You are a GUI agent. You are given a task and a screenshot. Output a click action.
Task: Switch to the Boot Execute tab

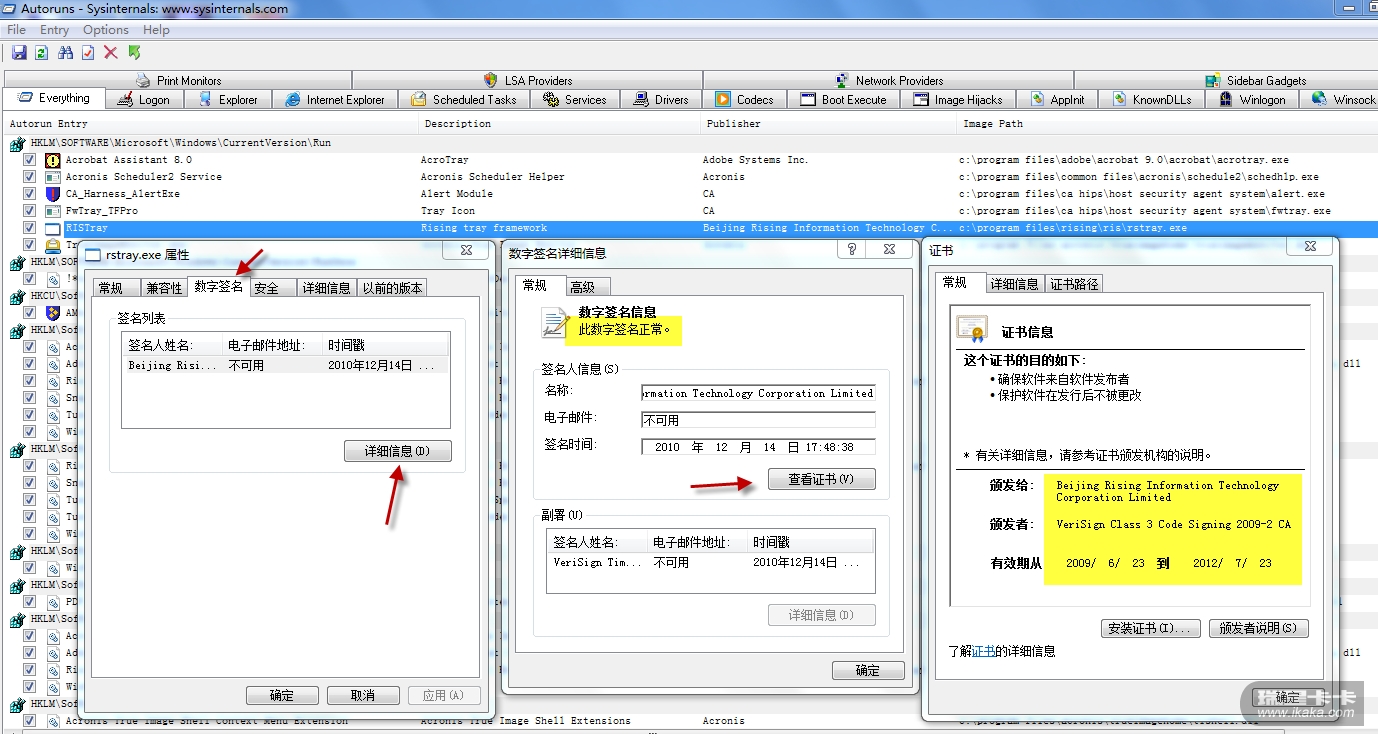[x=844, y=99]
